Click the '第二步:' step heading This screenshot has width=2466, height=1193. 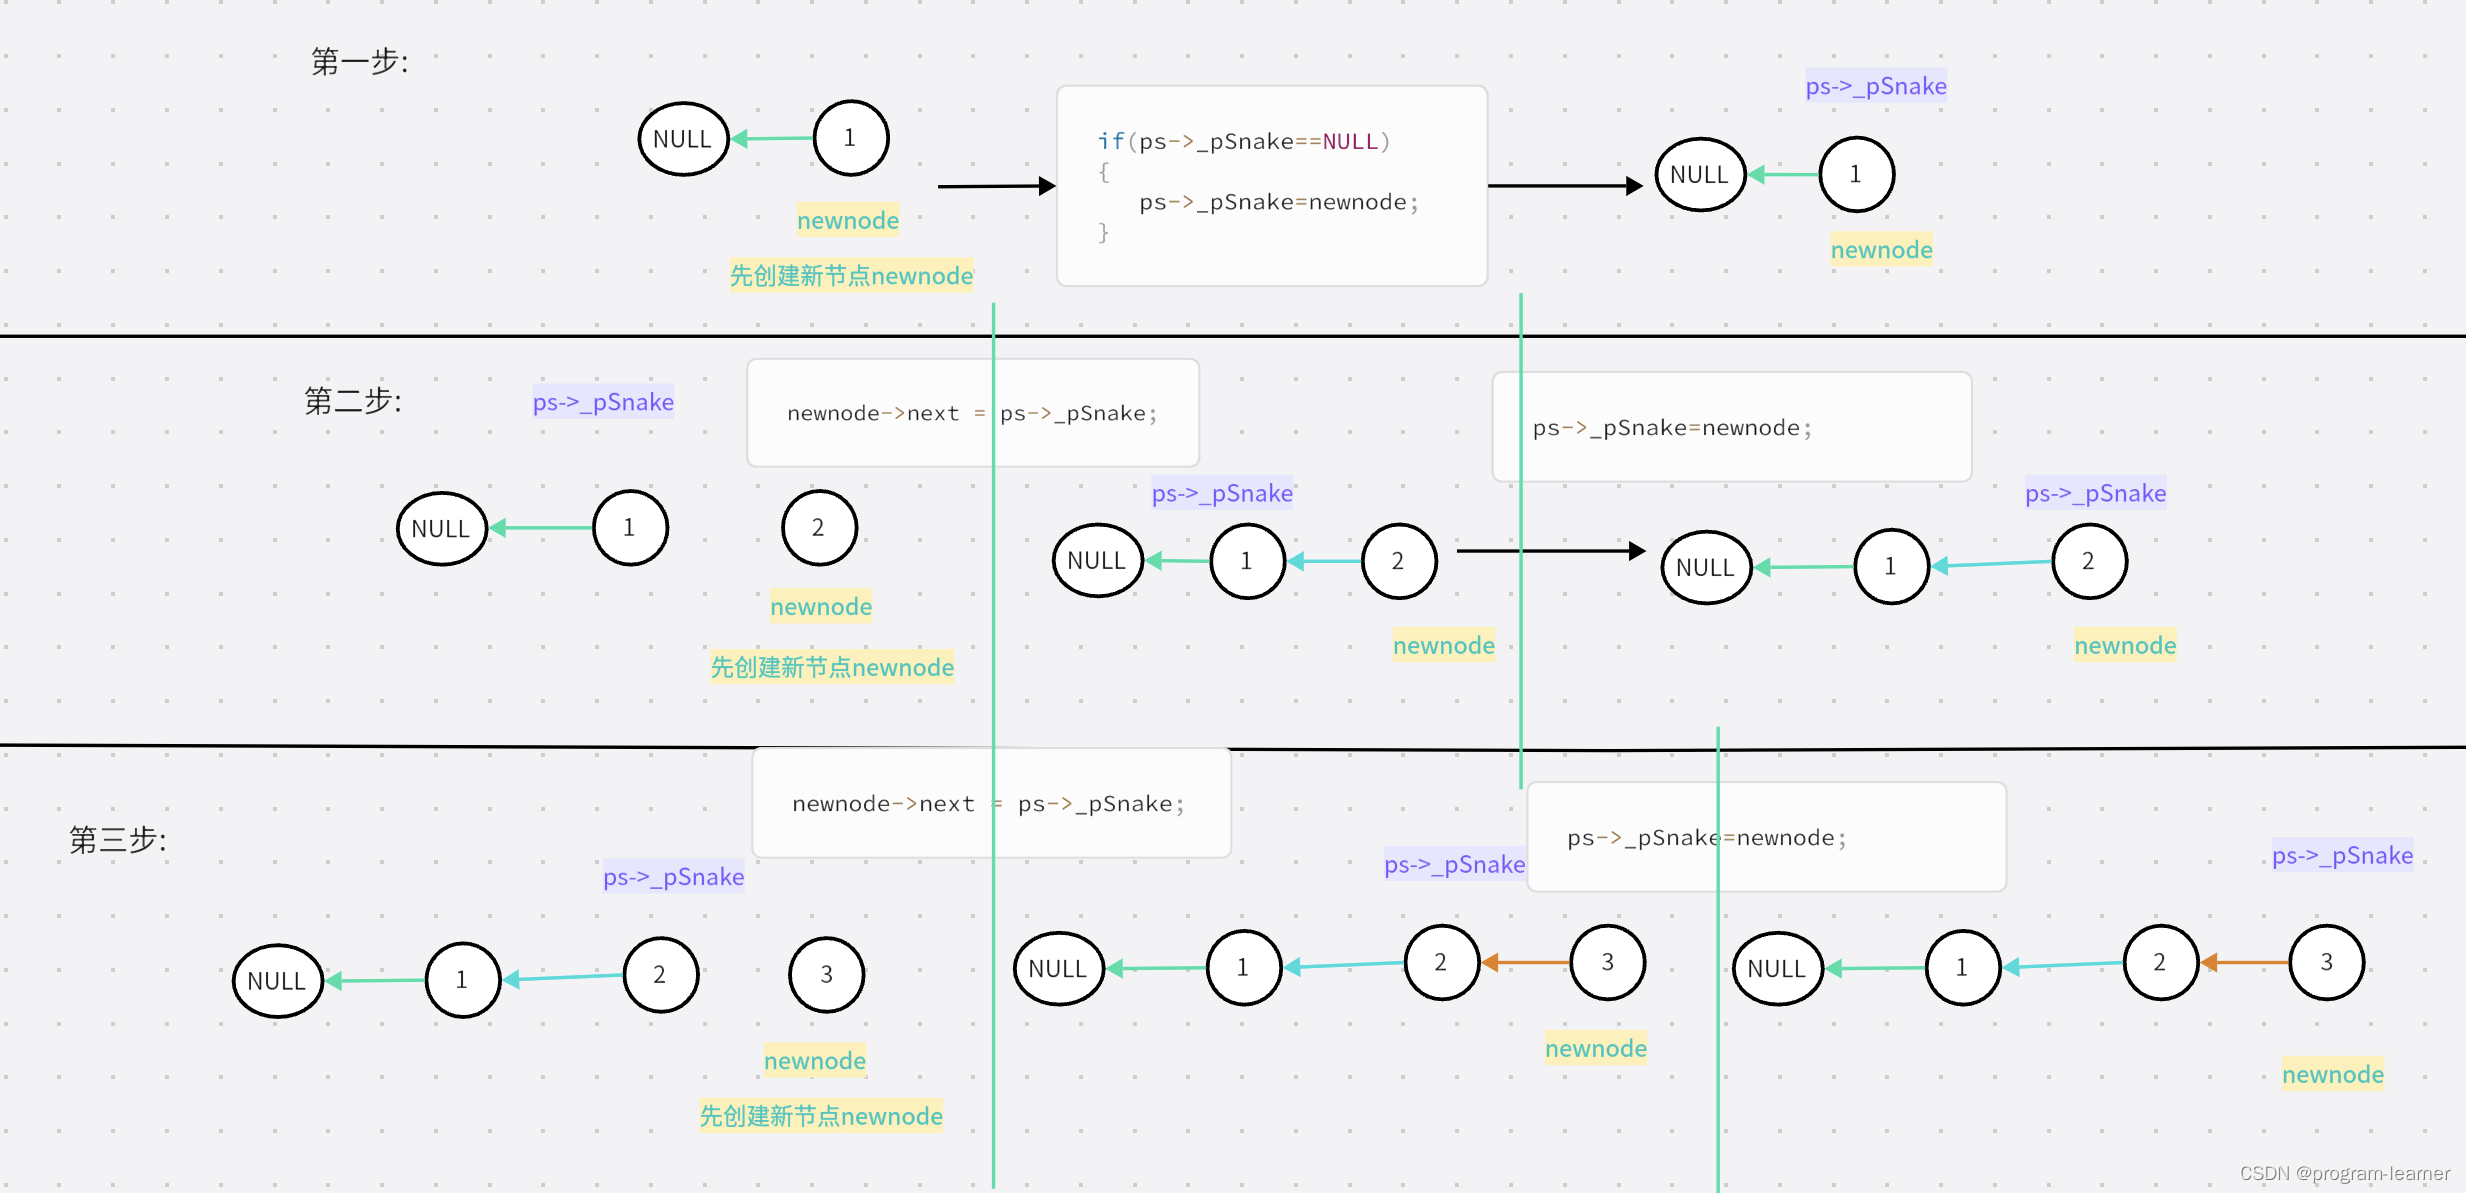click(353, 401)
